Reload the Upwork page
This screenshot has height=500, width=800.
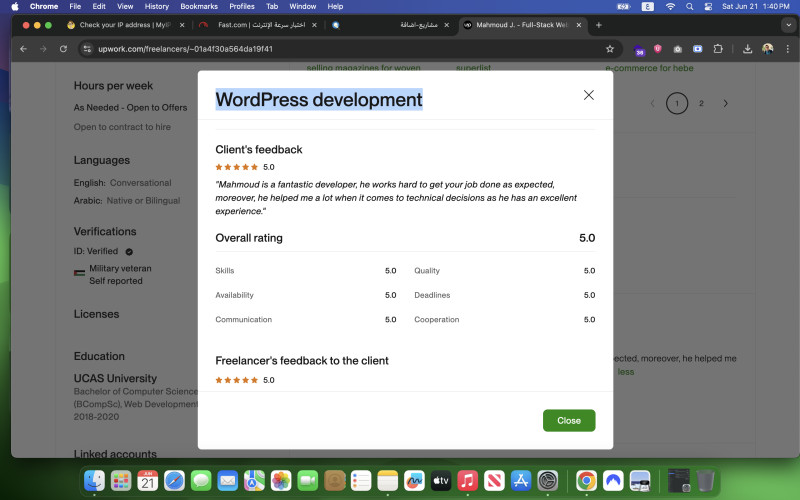(x=64, y=48)
